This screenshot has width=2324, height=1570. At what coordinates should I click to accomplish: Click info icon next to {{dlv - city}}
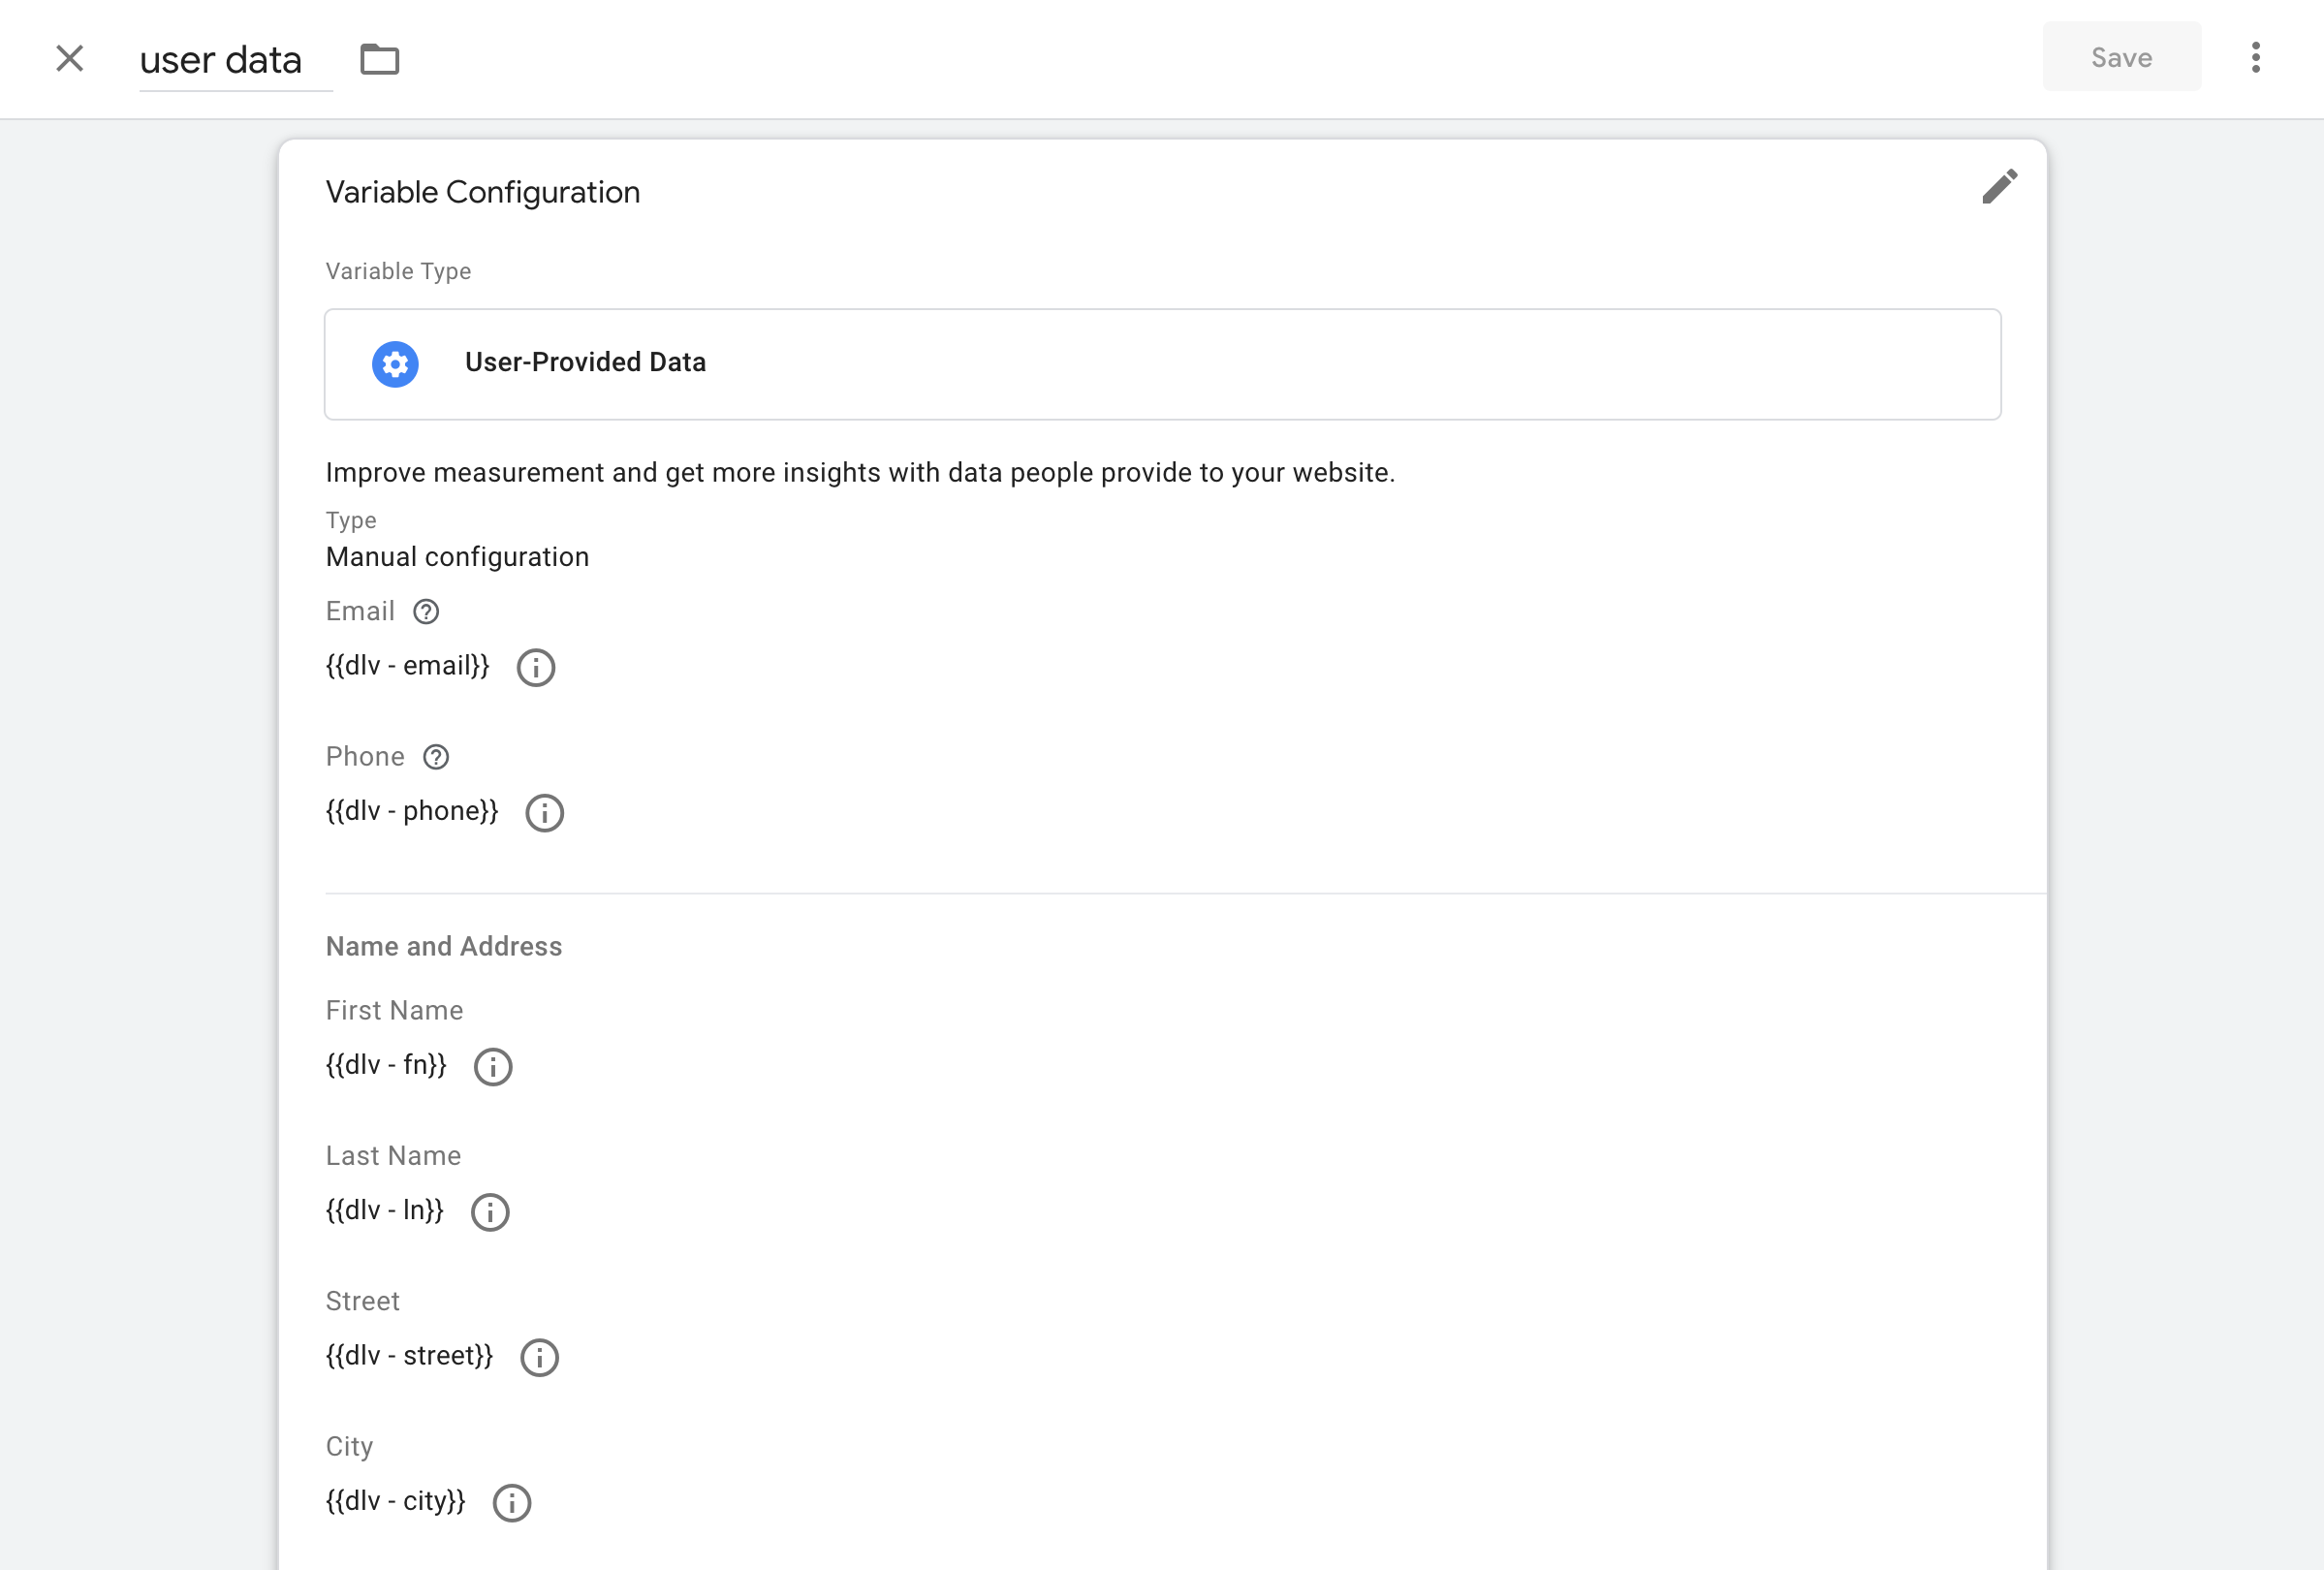click(512, 1502)
